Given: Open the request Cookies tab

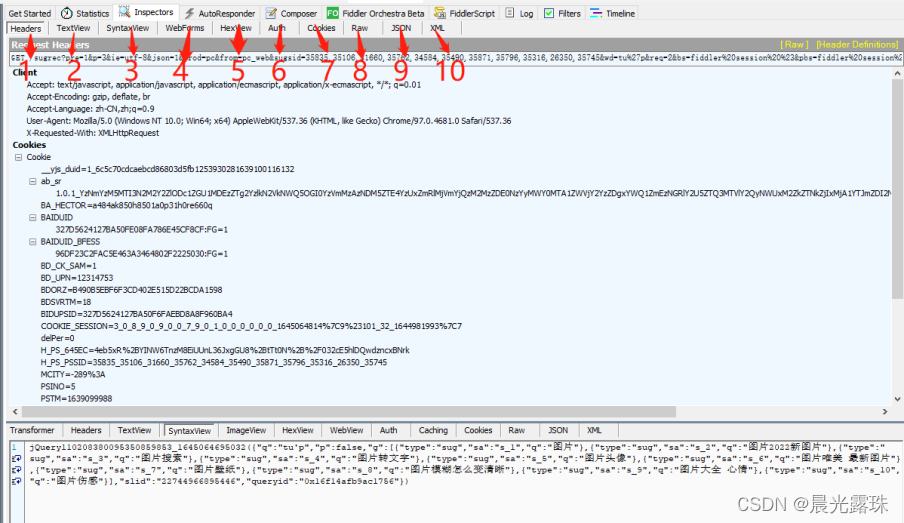Looking at the screenshot, I should pyautogui.click(x=321, y=28).
